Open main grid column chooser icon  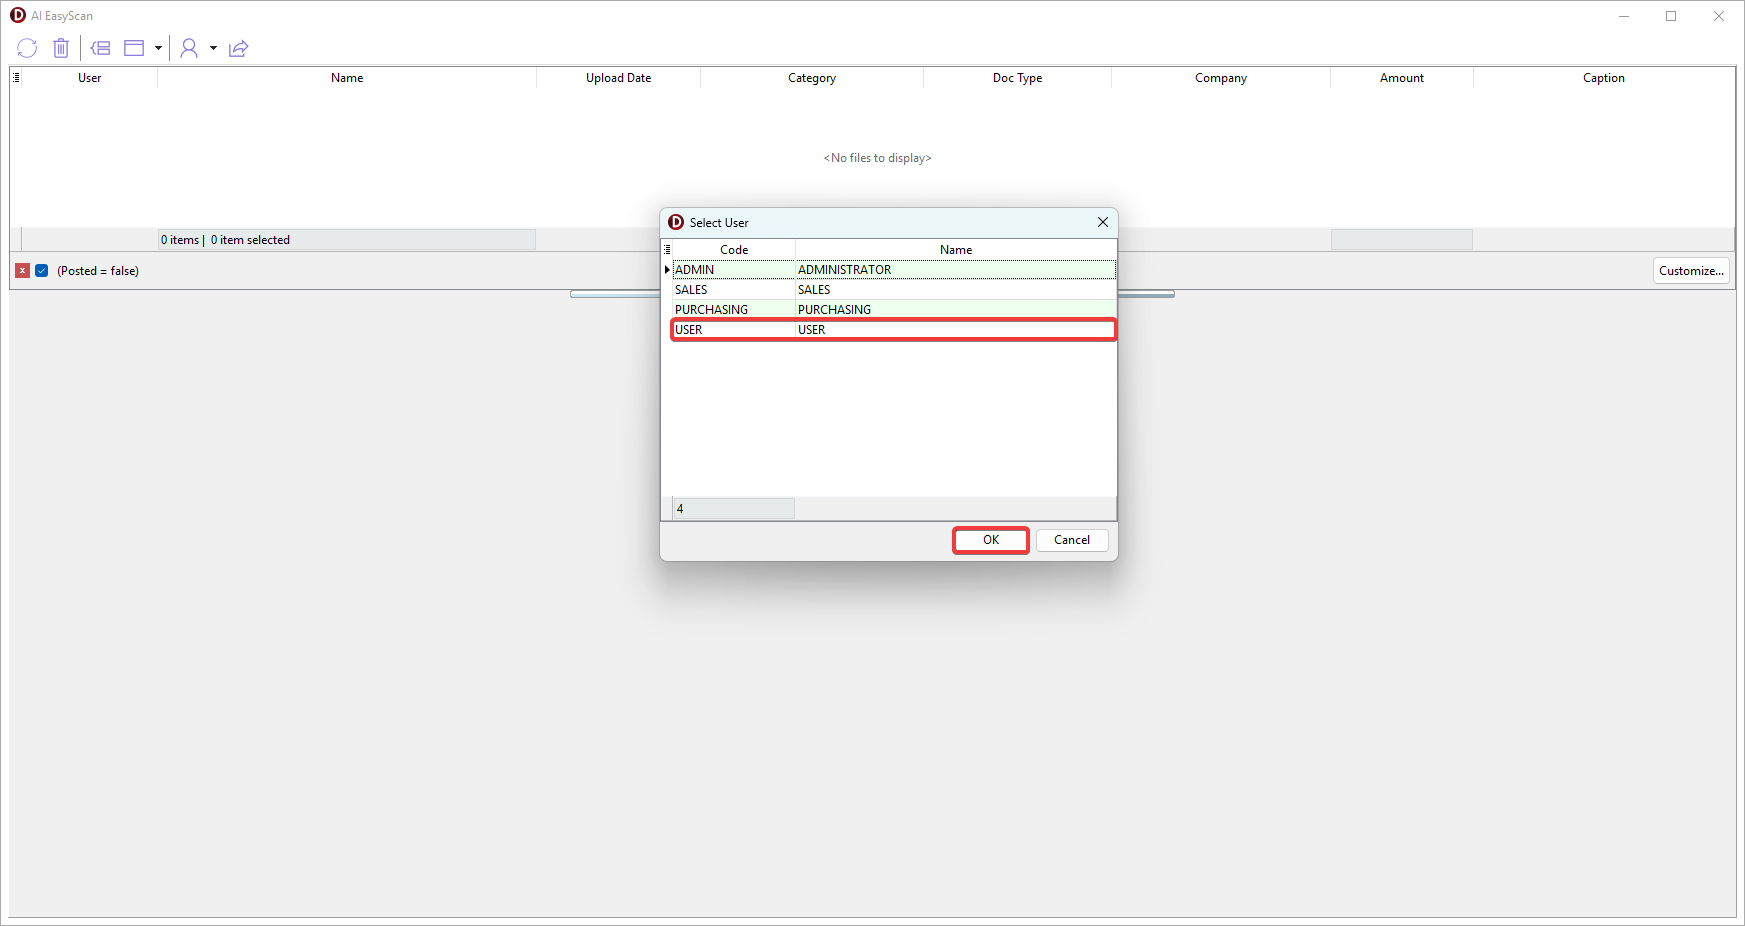pyautogui.click(x=16, y=78)
